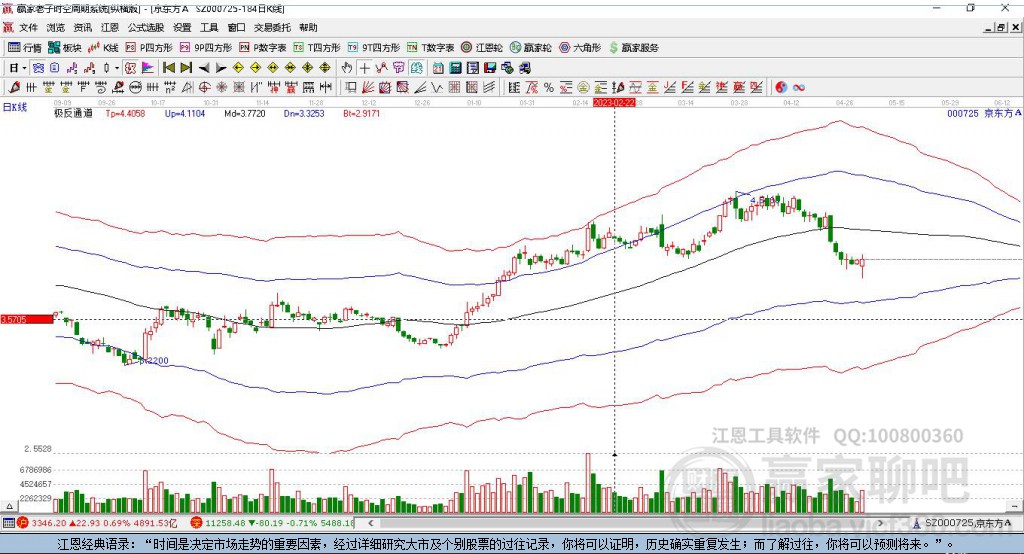Jump to first bar icon
Viewport: 1024px width, 554px height.
coord(168,68)
